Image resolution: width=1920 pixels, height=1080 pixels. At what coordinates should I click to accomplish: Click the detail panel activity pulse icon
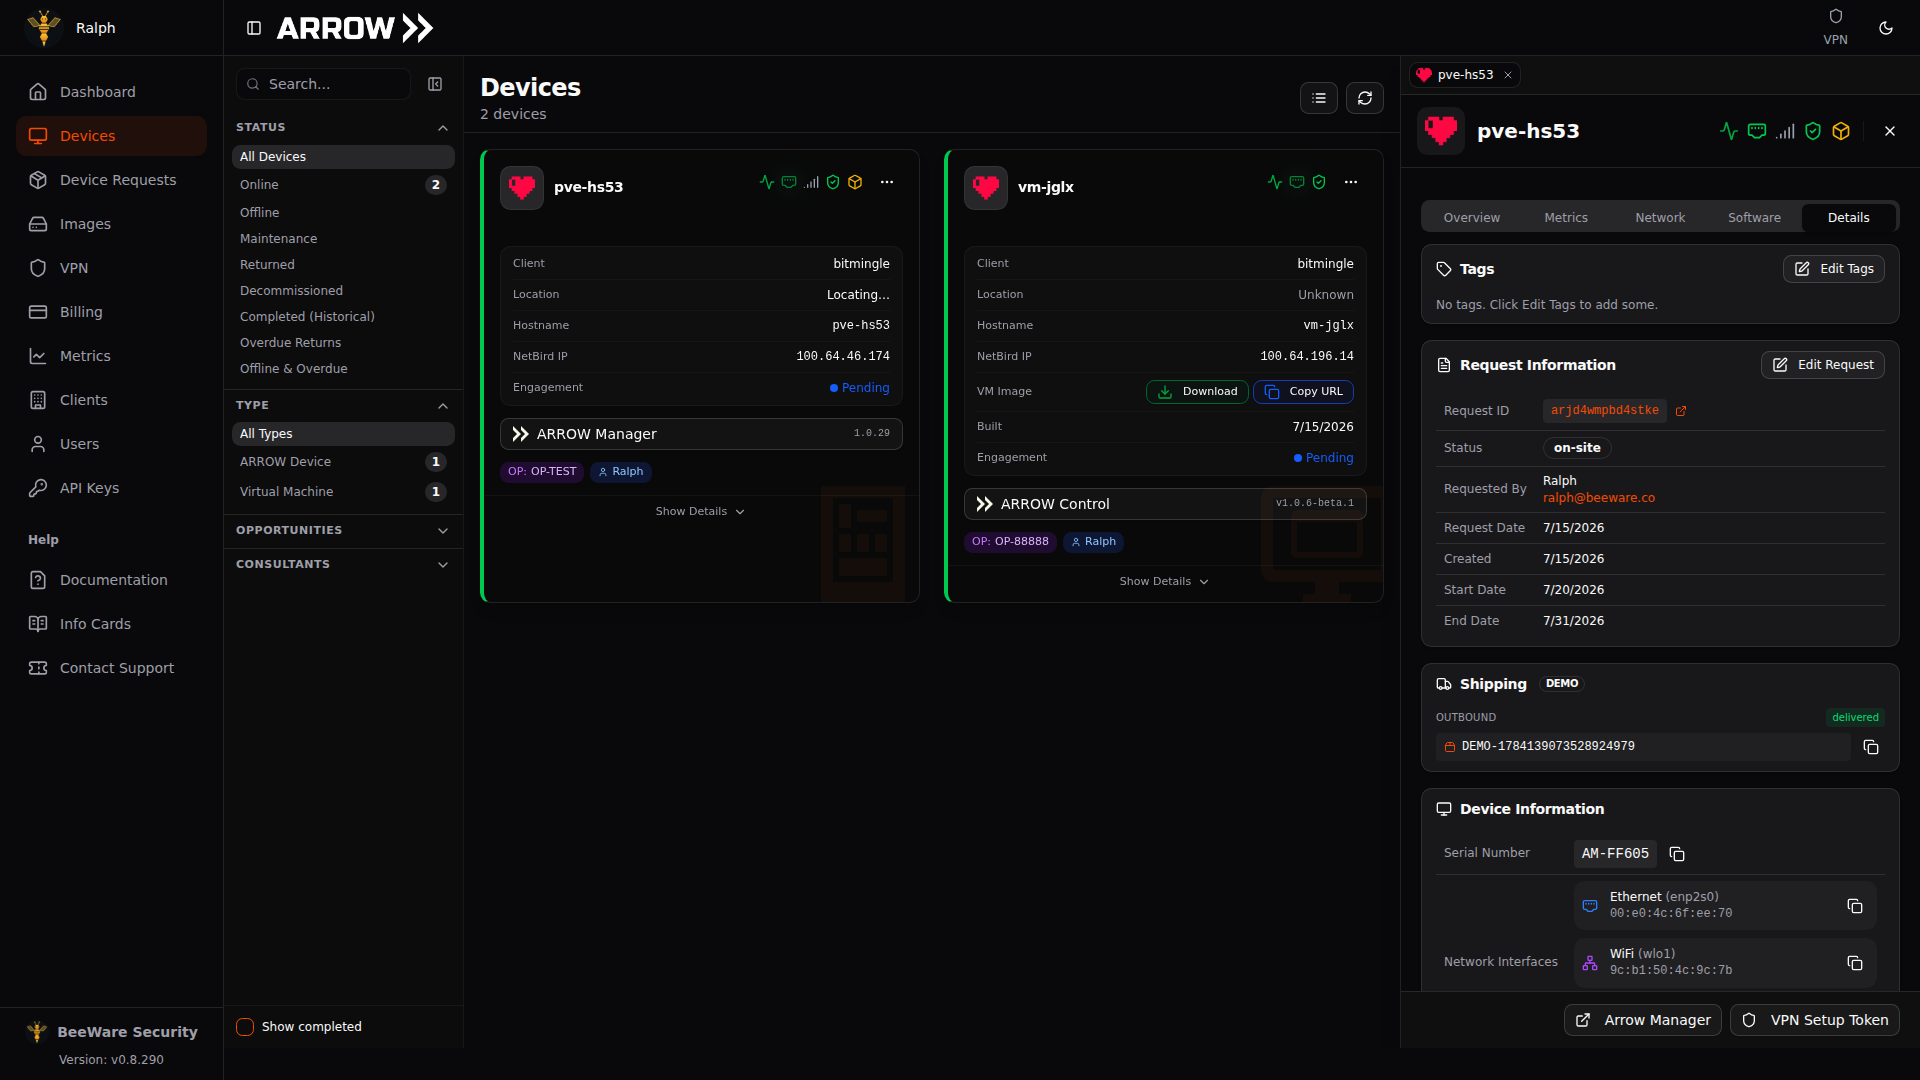[1729, 131]
